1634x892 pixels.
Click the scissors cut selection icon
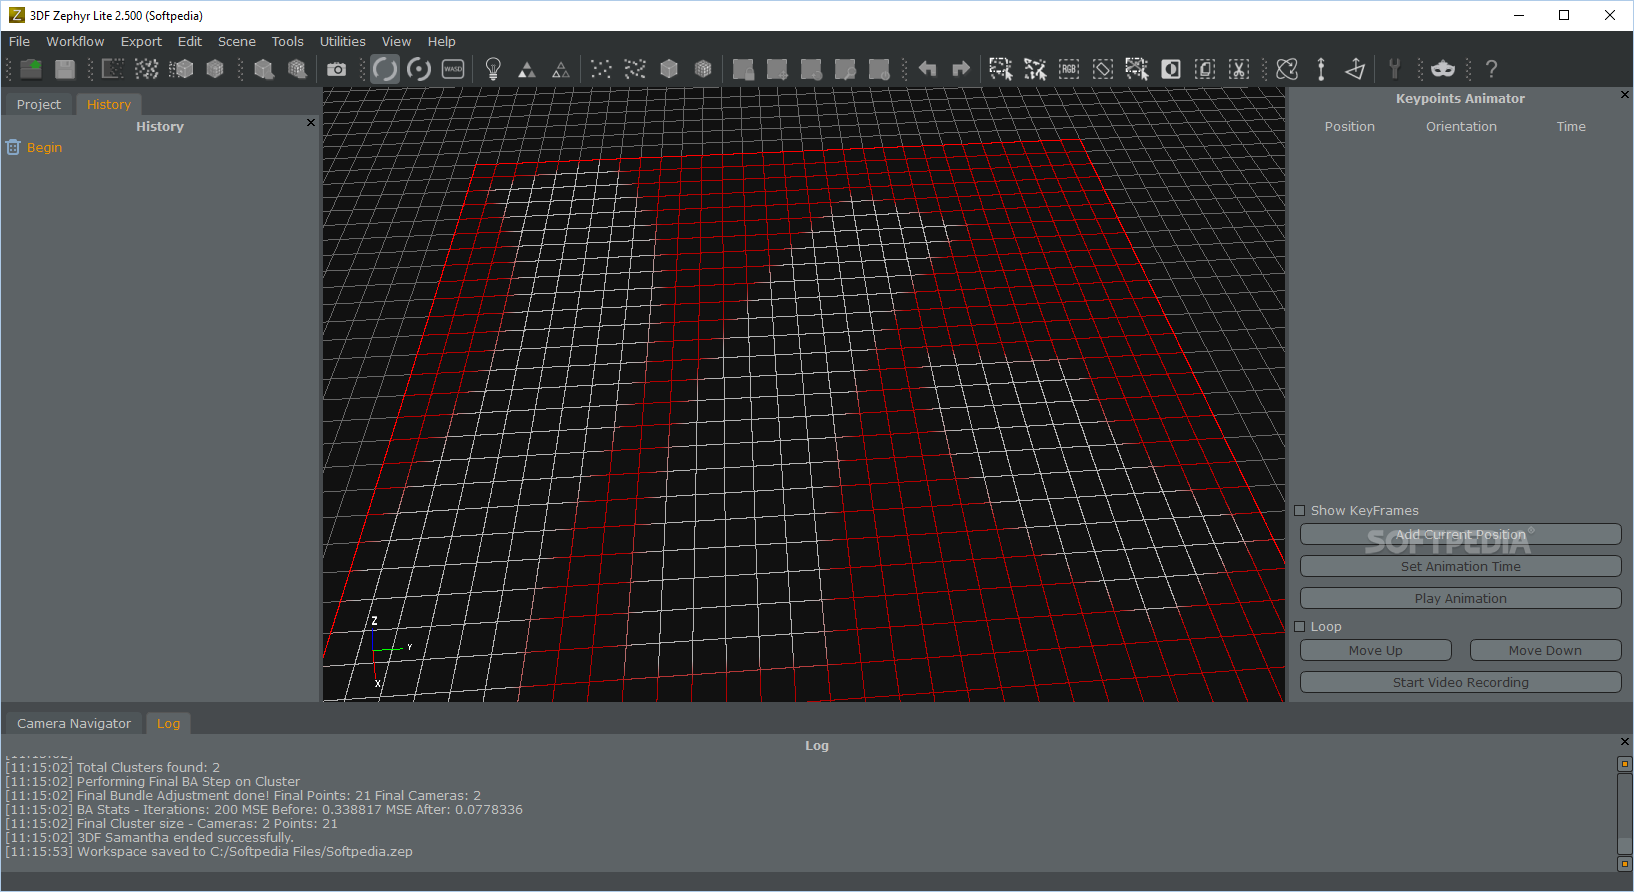pyautogui.click(x=1239, y=69)
